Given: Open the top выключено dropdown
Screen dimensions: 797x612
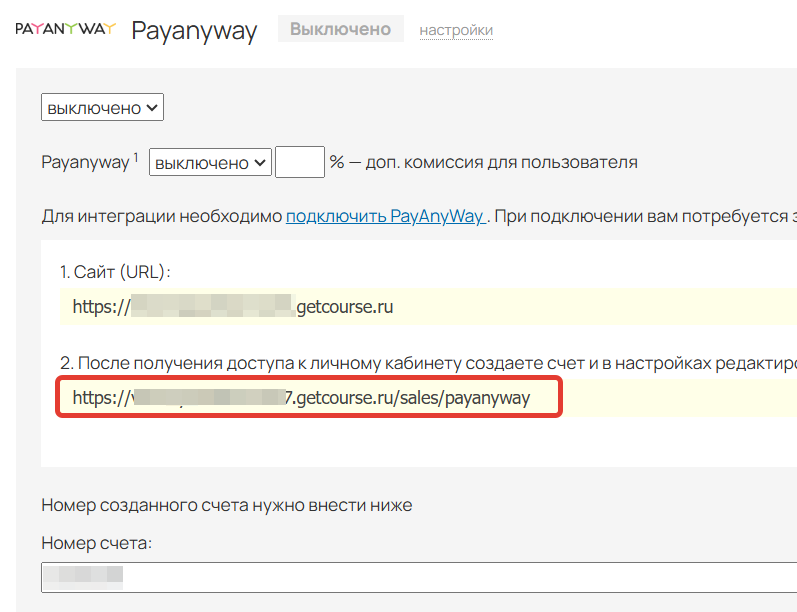Looking at the screenshot, I should pos(102,107).
